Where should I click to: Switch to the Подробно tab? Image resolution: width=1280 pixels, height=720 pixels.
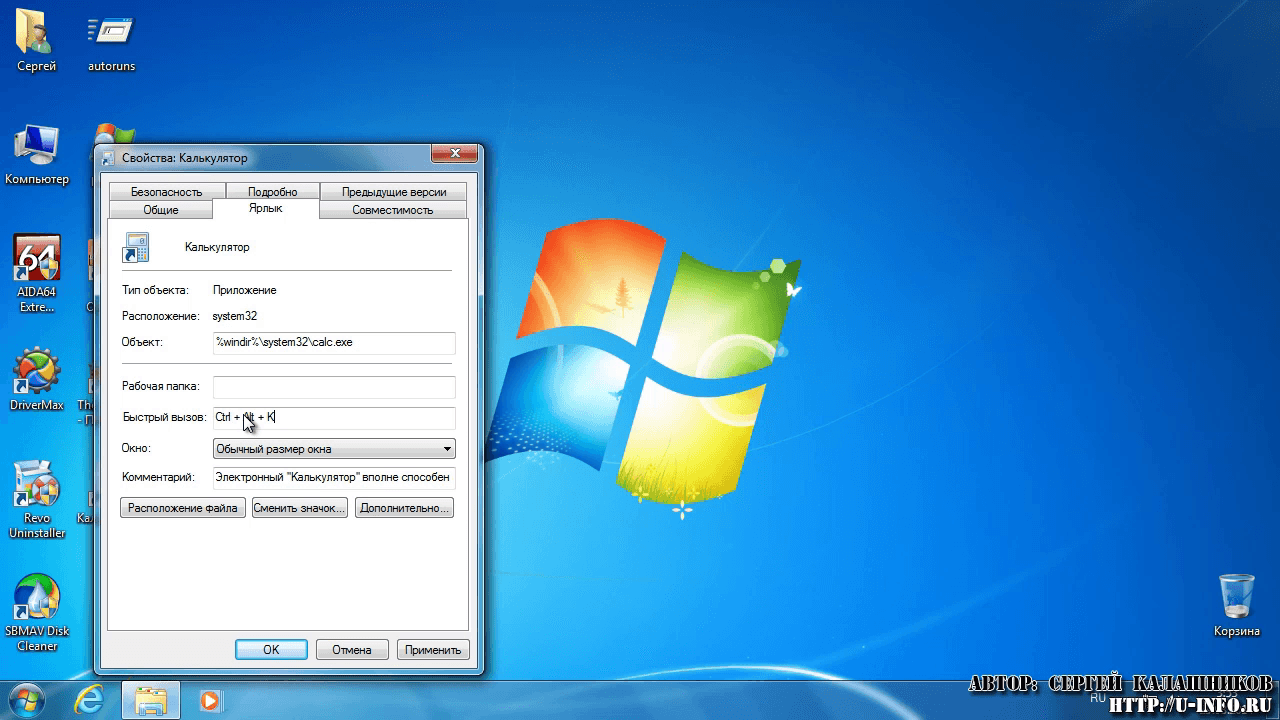pyautogui.click(x=272, y=192)
